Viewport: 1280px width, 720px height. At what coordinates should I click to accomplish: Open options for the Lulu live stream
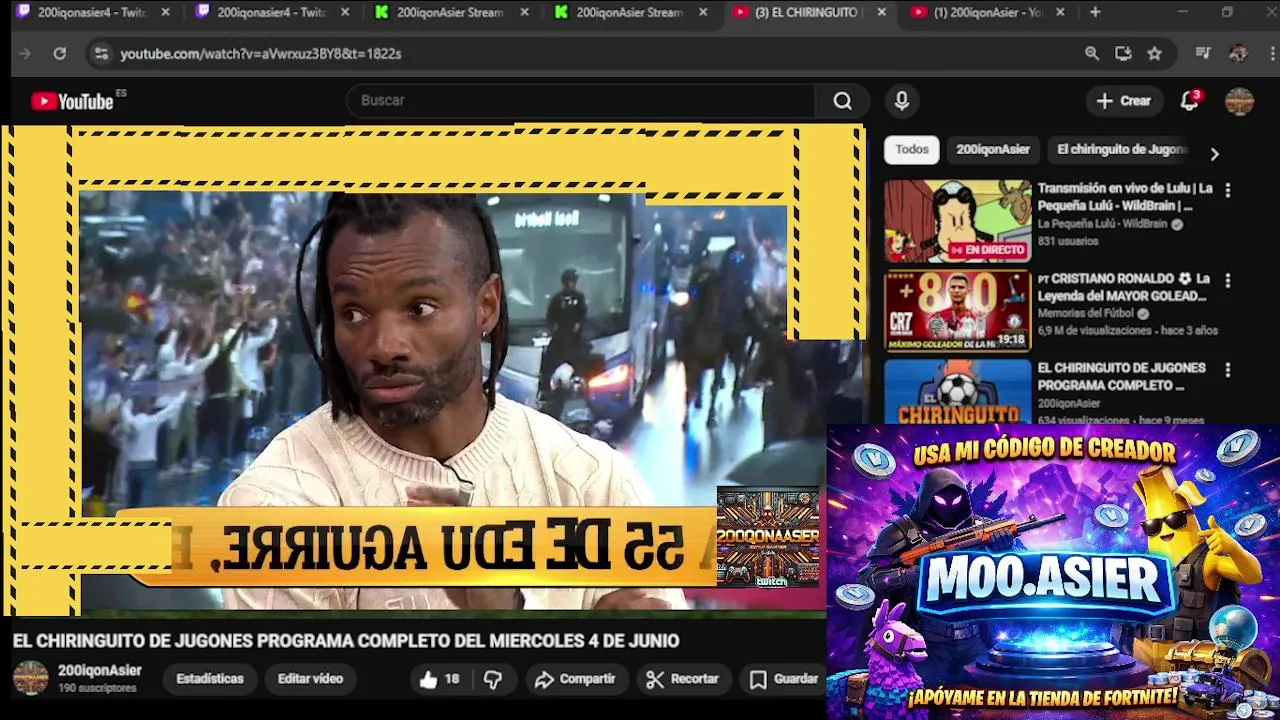coord(1228,190)
